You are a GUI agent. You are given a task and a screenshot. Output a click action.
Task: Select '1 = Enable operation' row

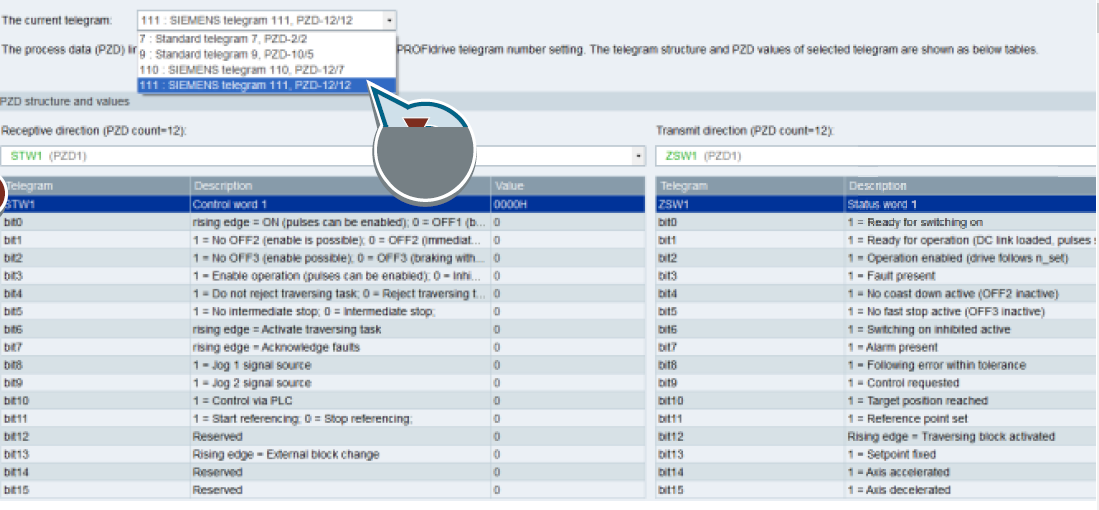(x=322, y=276)
